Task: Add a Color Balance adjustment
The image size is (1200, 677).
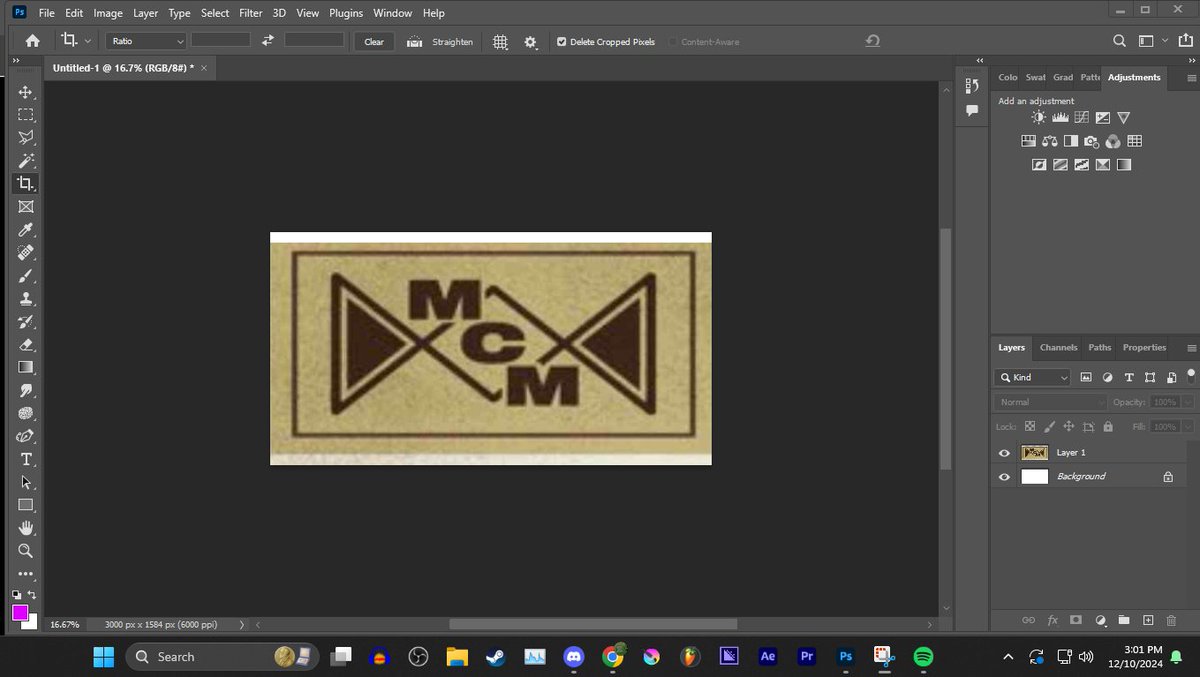Action: 1049,141
